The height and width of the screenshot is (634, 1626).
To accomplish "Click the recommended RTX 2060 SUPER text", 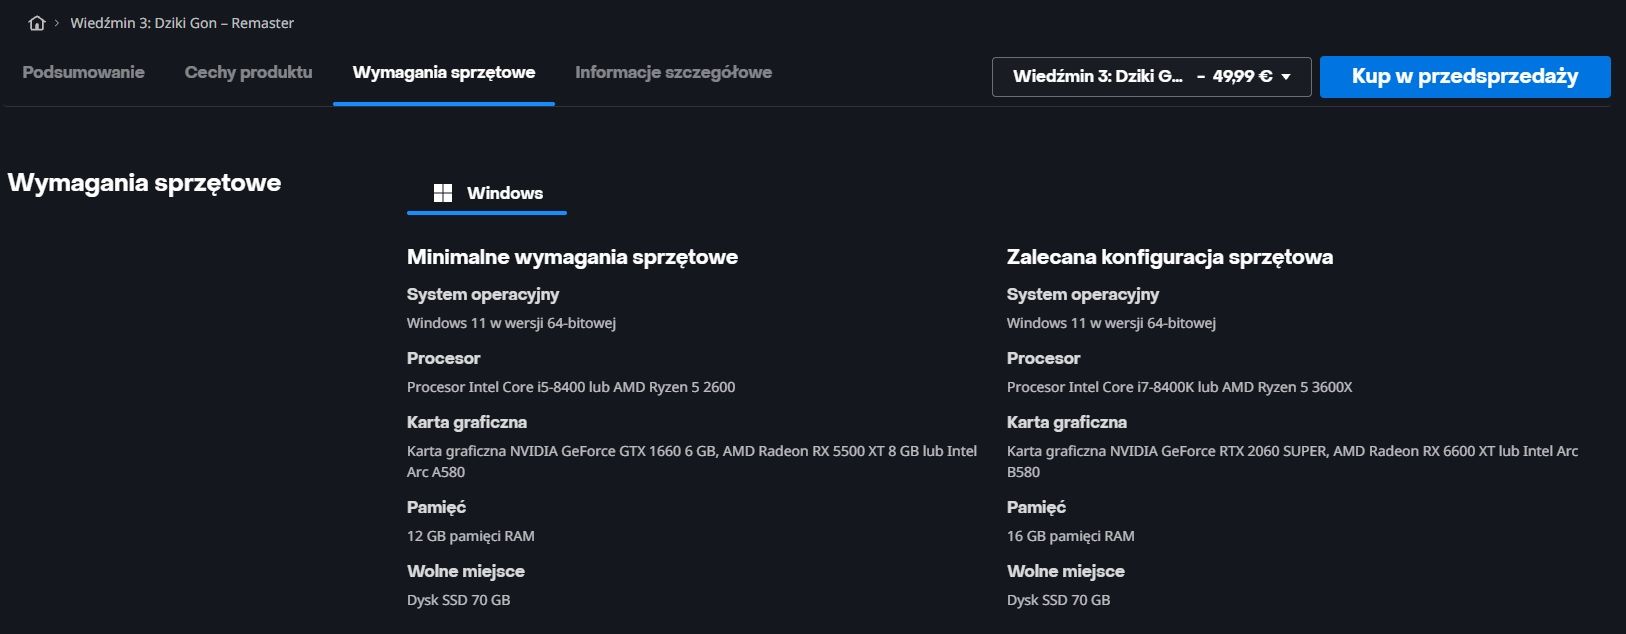I will 1292,461.
